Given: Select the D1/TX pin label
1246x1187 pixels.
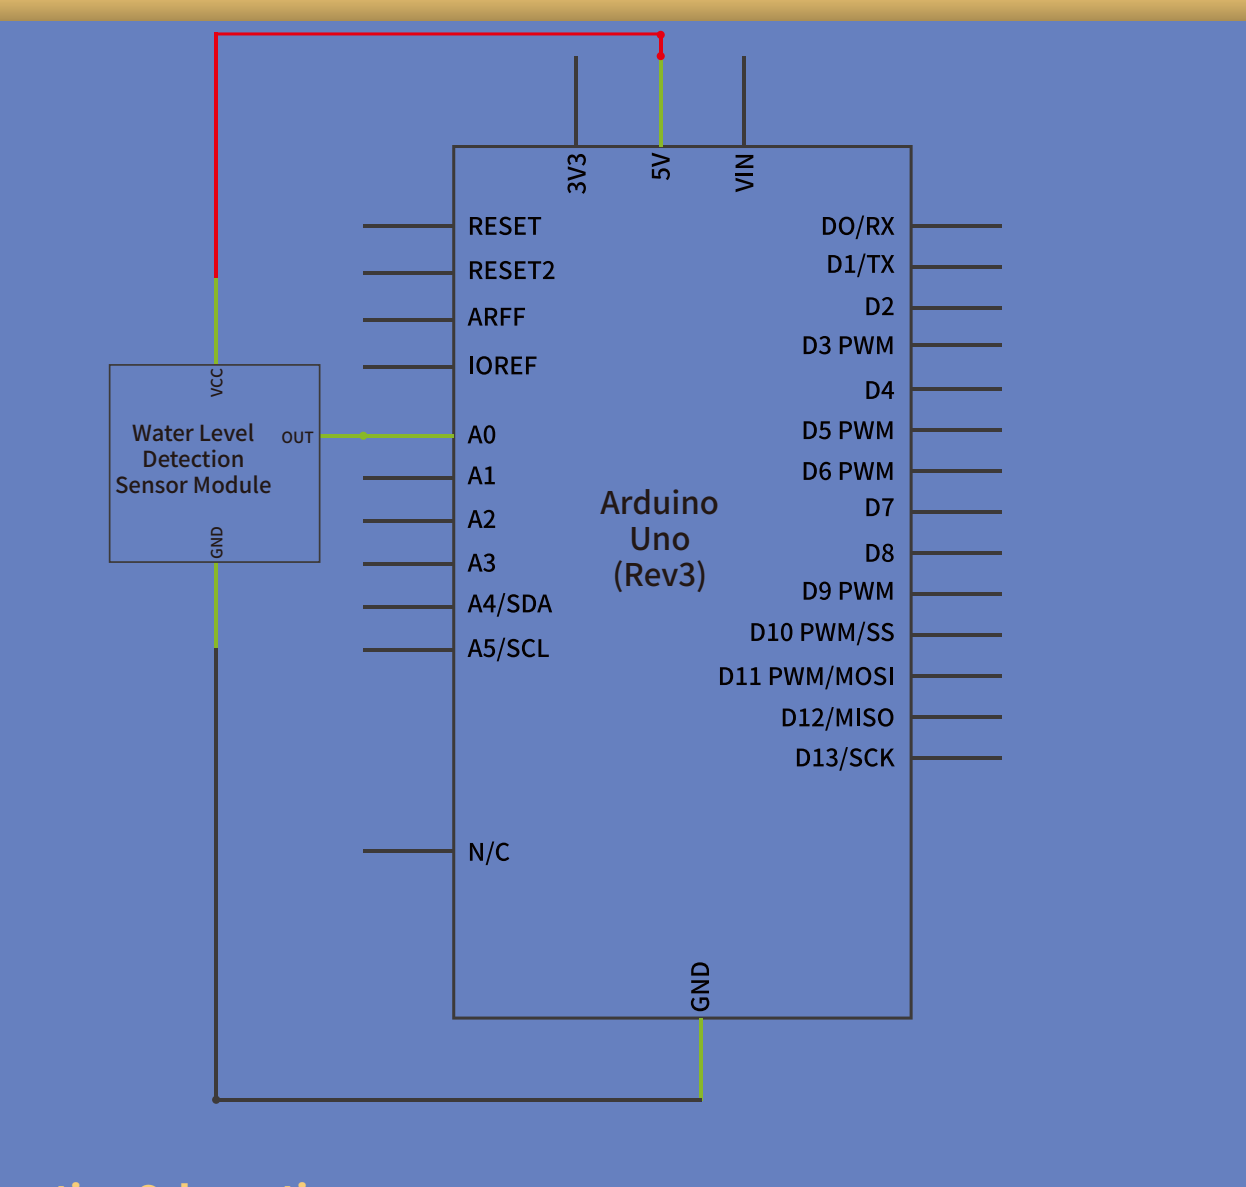Looking at the screenshot, I should 860,265.
